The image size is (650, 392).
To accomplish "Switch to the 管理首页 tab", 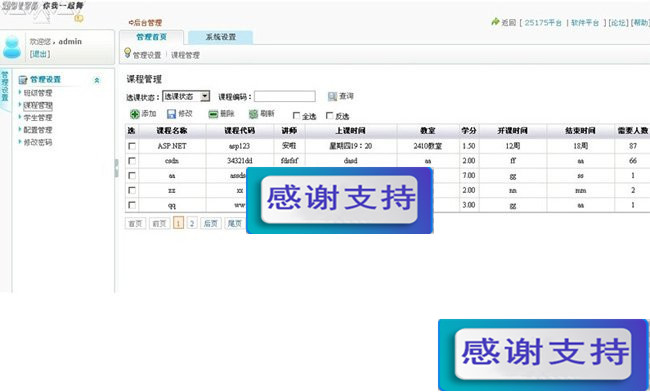I will click(x=151, y=37).
